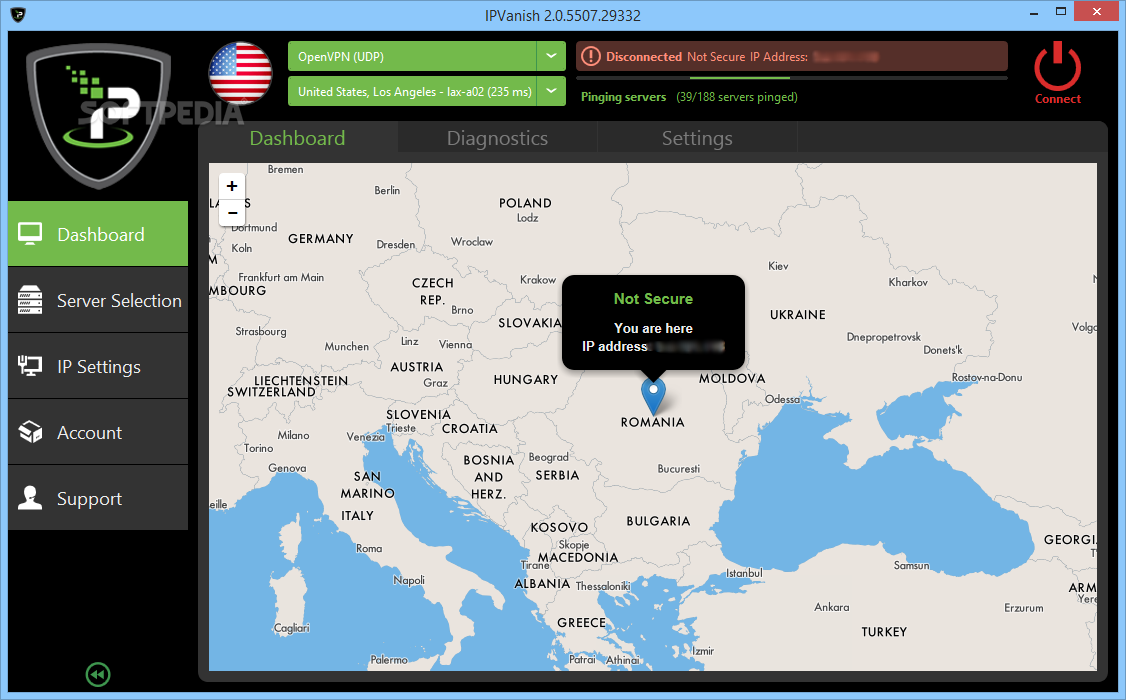
Task: Click the blue location pin on Romania
Action: pos(653,396)
